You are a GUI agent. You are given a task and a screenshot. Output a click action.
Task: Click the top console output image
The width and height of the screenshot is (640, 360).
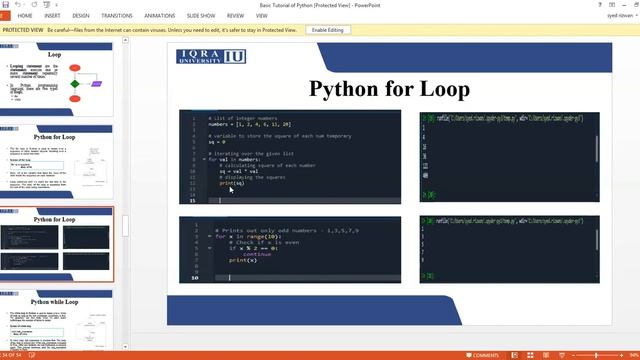pyautogui.click(x=509, y=157)
